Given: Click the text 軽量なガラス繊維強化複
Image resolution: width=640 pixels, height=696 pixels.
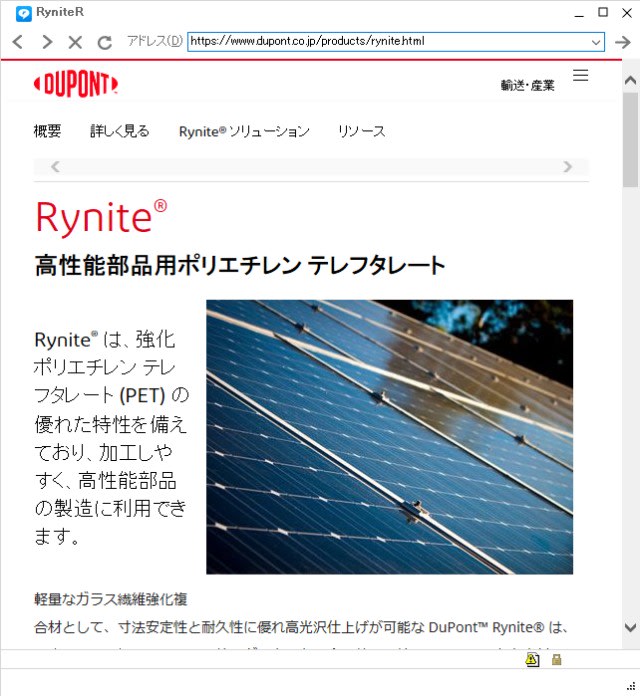Looking at the screenshot, I should tap(111, 599).
